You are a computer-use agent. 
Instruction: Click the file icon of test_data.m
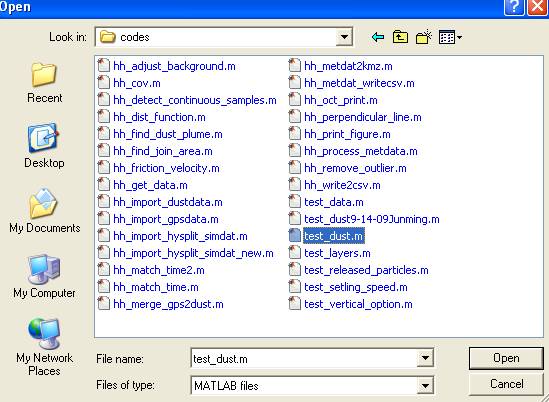pos(294,202)
